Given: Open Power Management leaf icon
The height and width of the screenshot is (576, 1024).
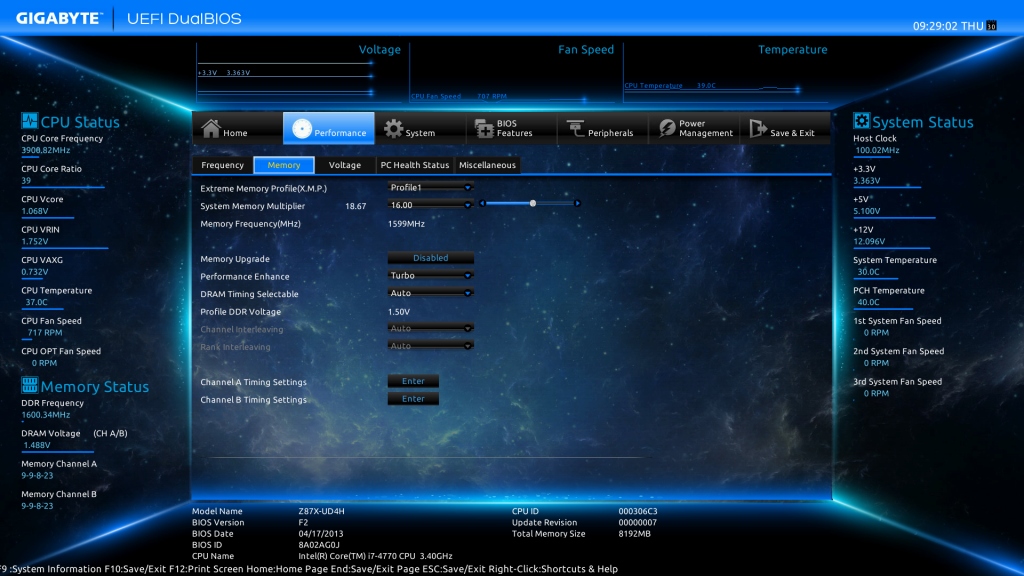Looking at the screenshot, I should coord(667,128).
